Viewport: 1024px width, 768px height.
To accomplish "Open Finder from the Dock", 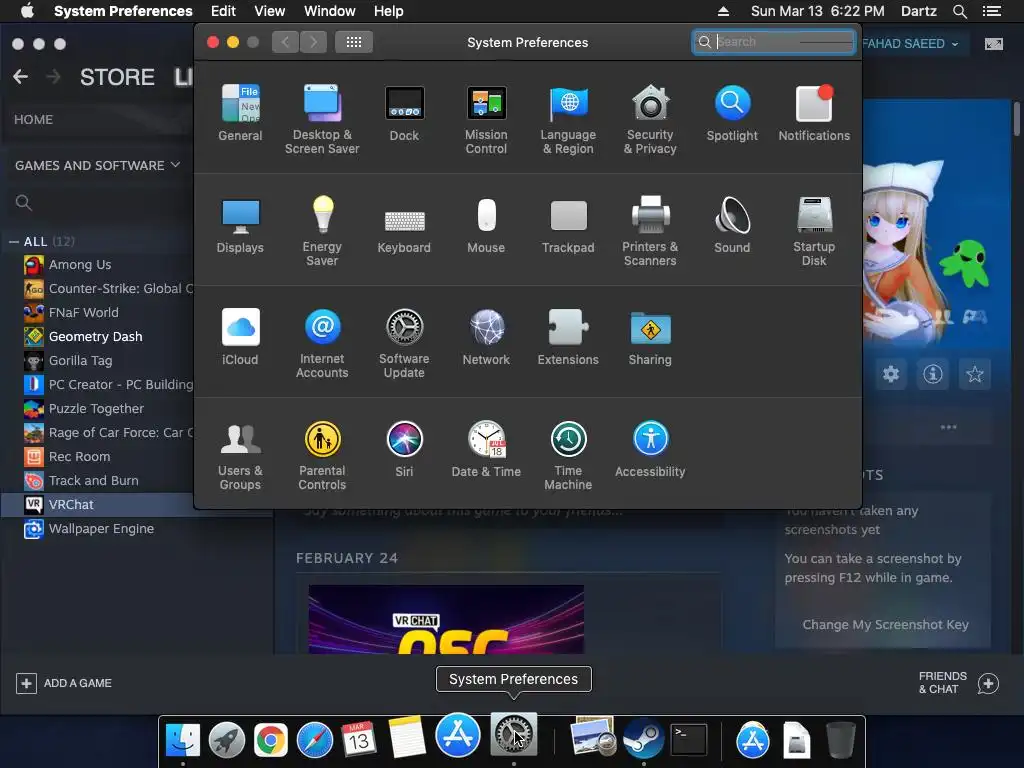I will (183, 739).
